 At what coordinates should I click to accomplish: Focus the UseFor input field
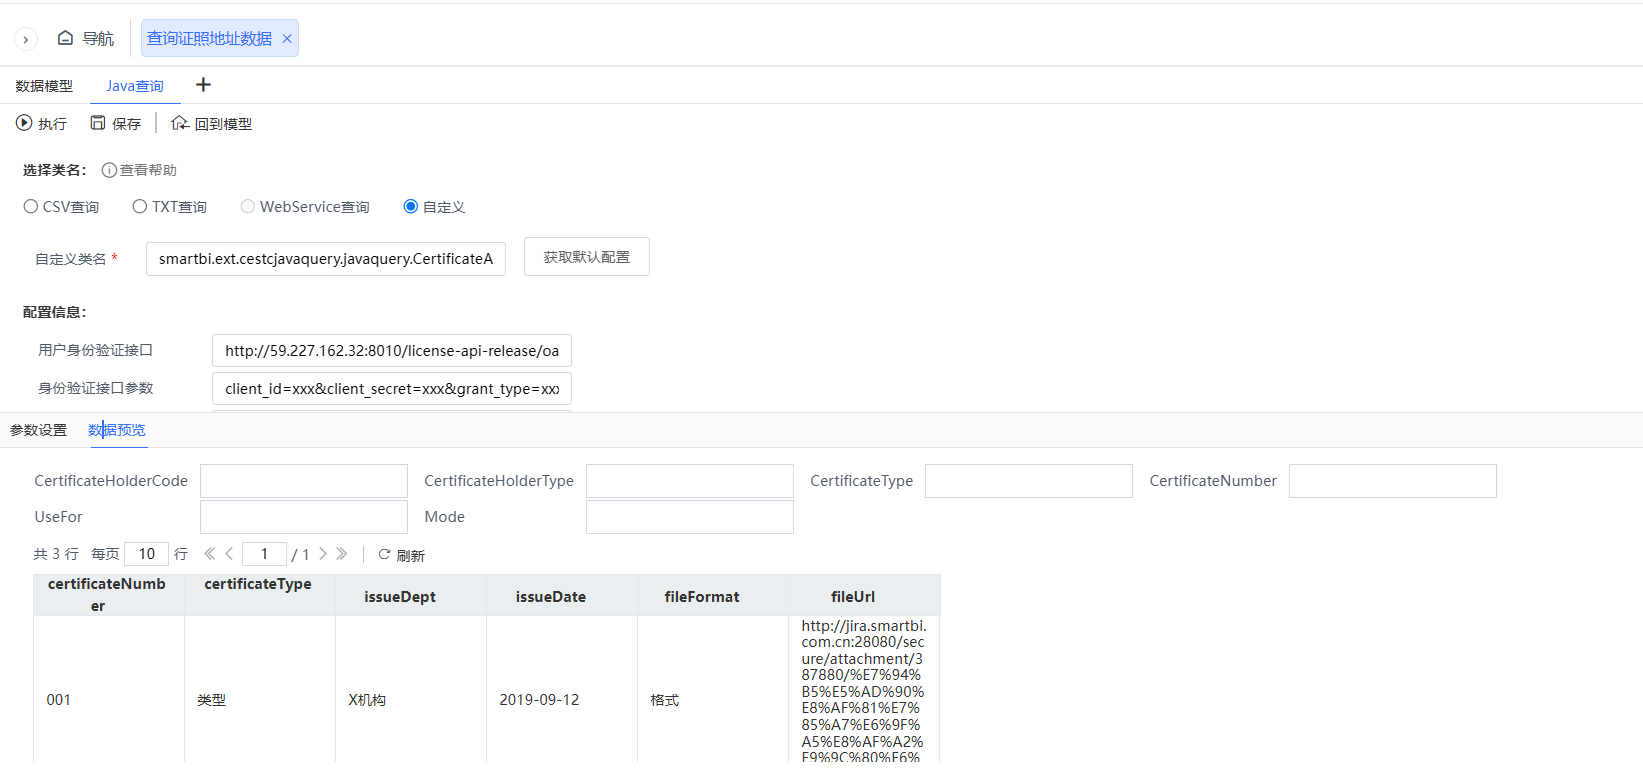pyautogui.click(x=304, y=517)
